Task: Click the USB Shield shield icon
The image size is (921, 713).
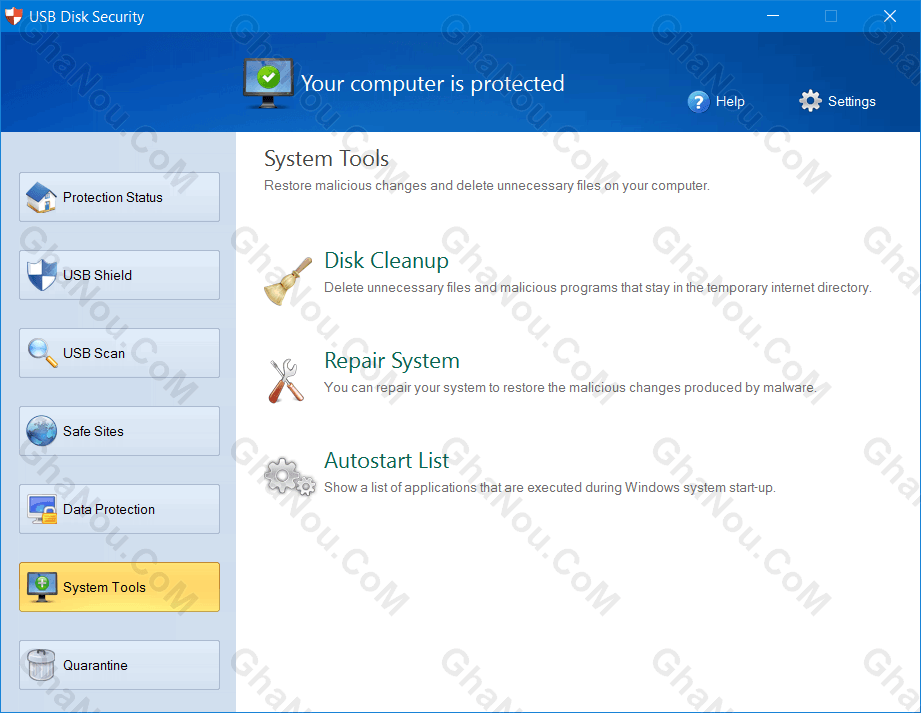Action: pyautogui.click(x=41, y=275)
